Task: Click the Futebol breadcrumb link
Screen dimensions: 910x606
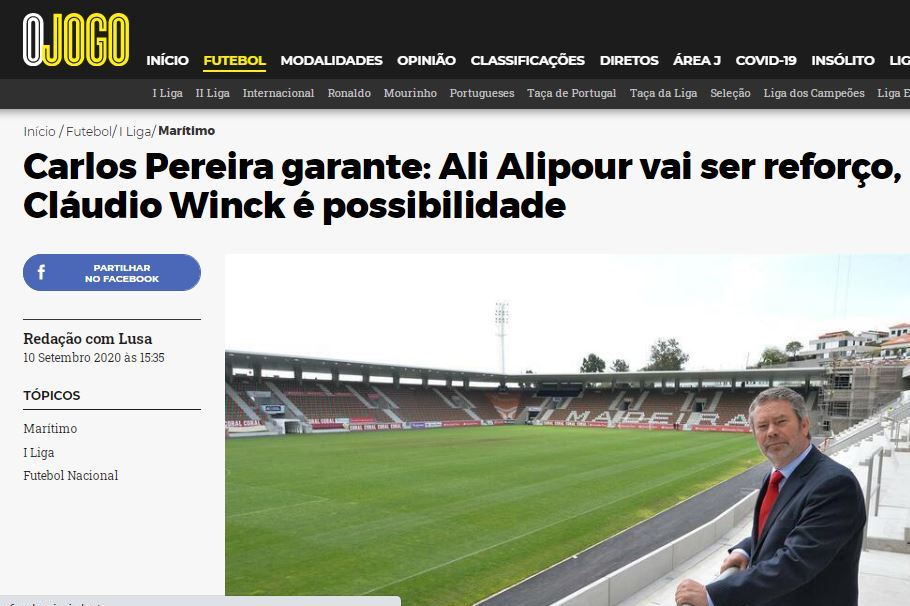Action: (89, 131)
